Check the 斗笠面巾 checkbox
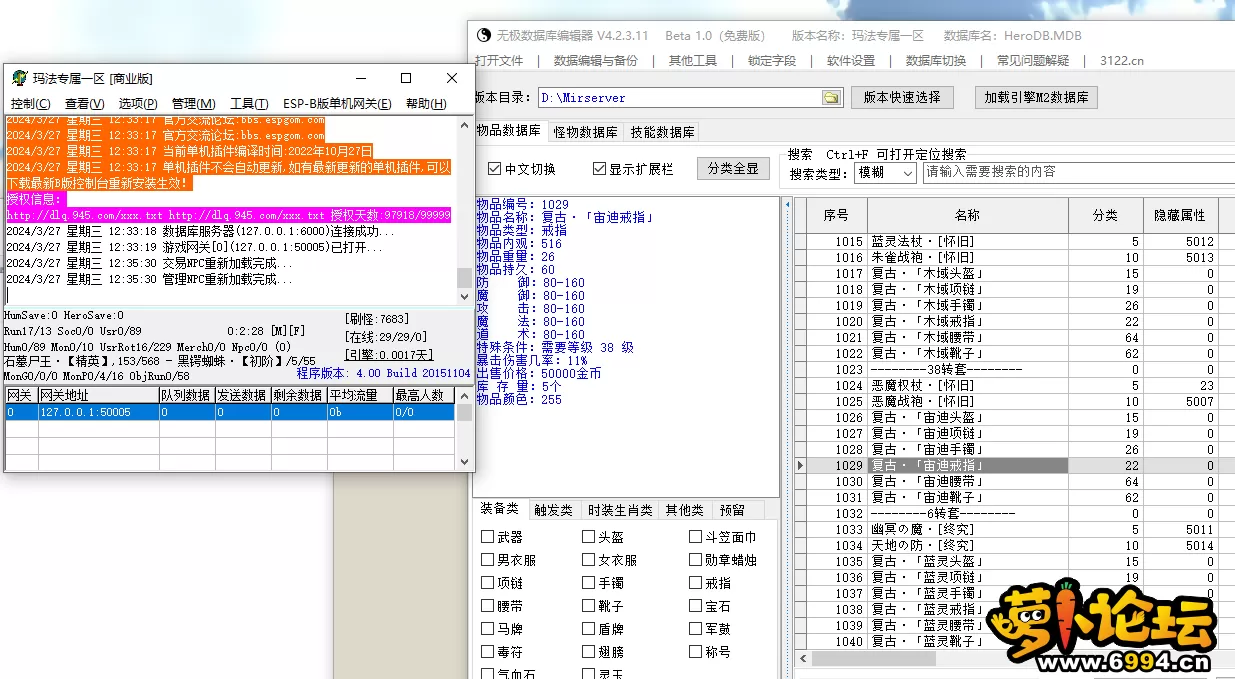 click(x=695, y=537)
